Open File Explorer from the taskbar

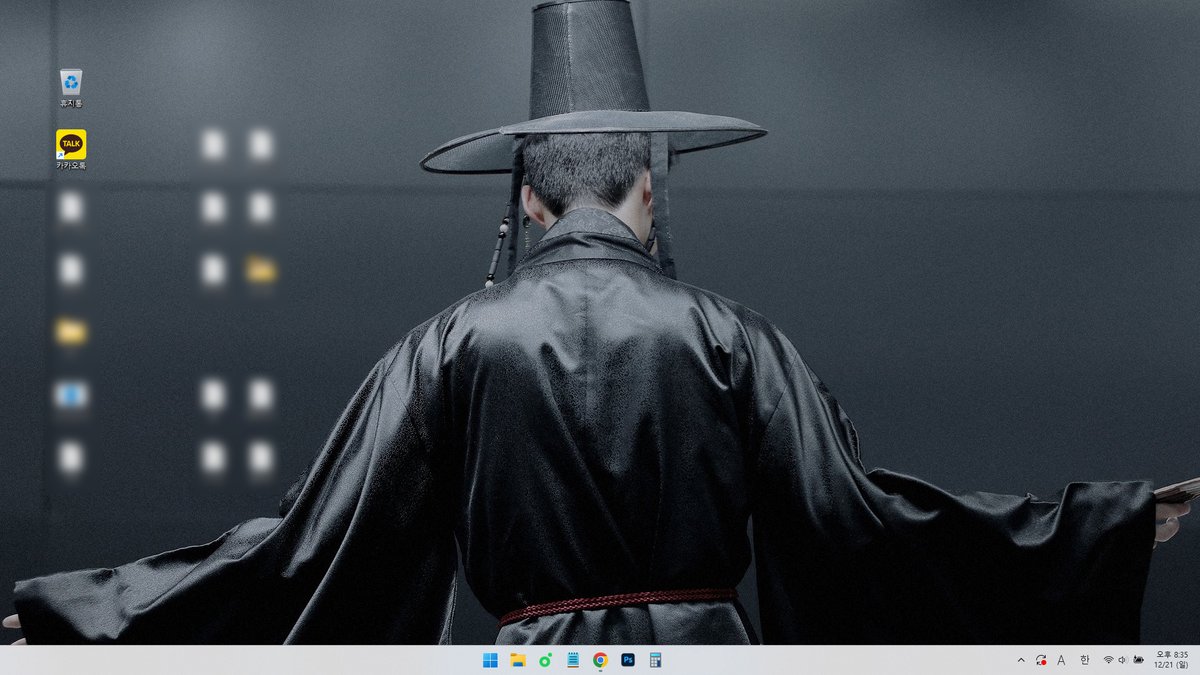click(518, 660)
